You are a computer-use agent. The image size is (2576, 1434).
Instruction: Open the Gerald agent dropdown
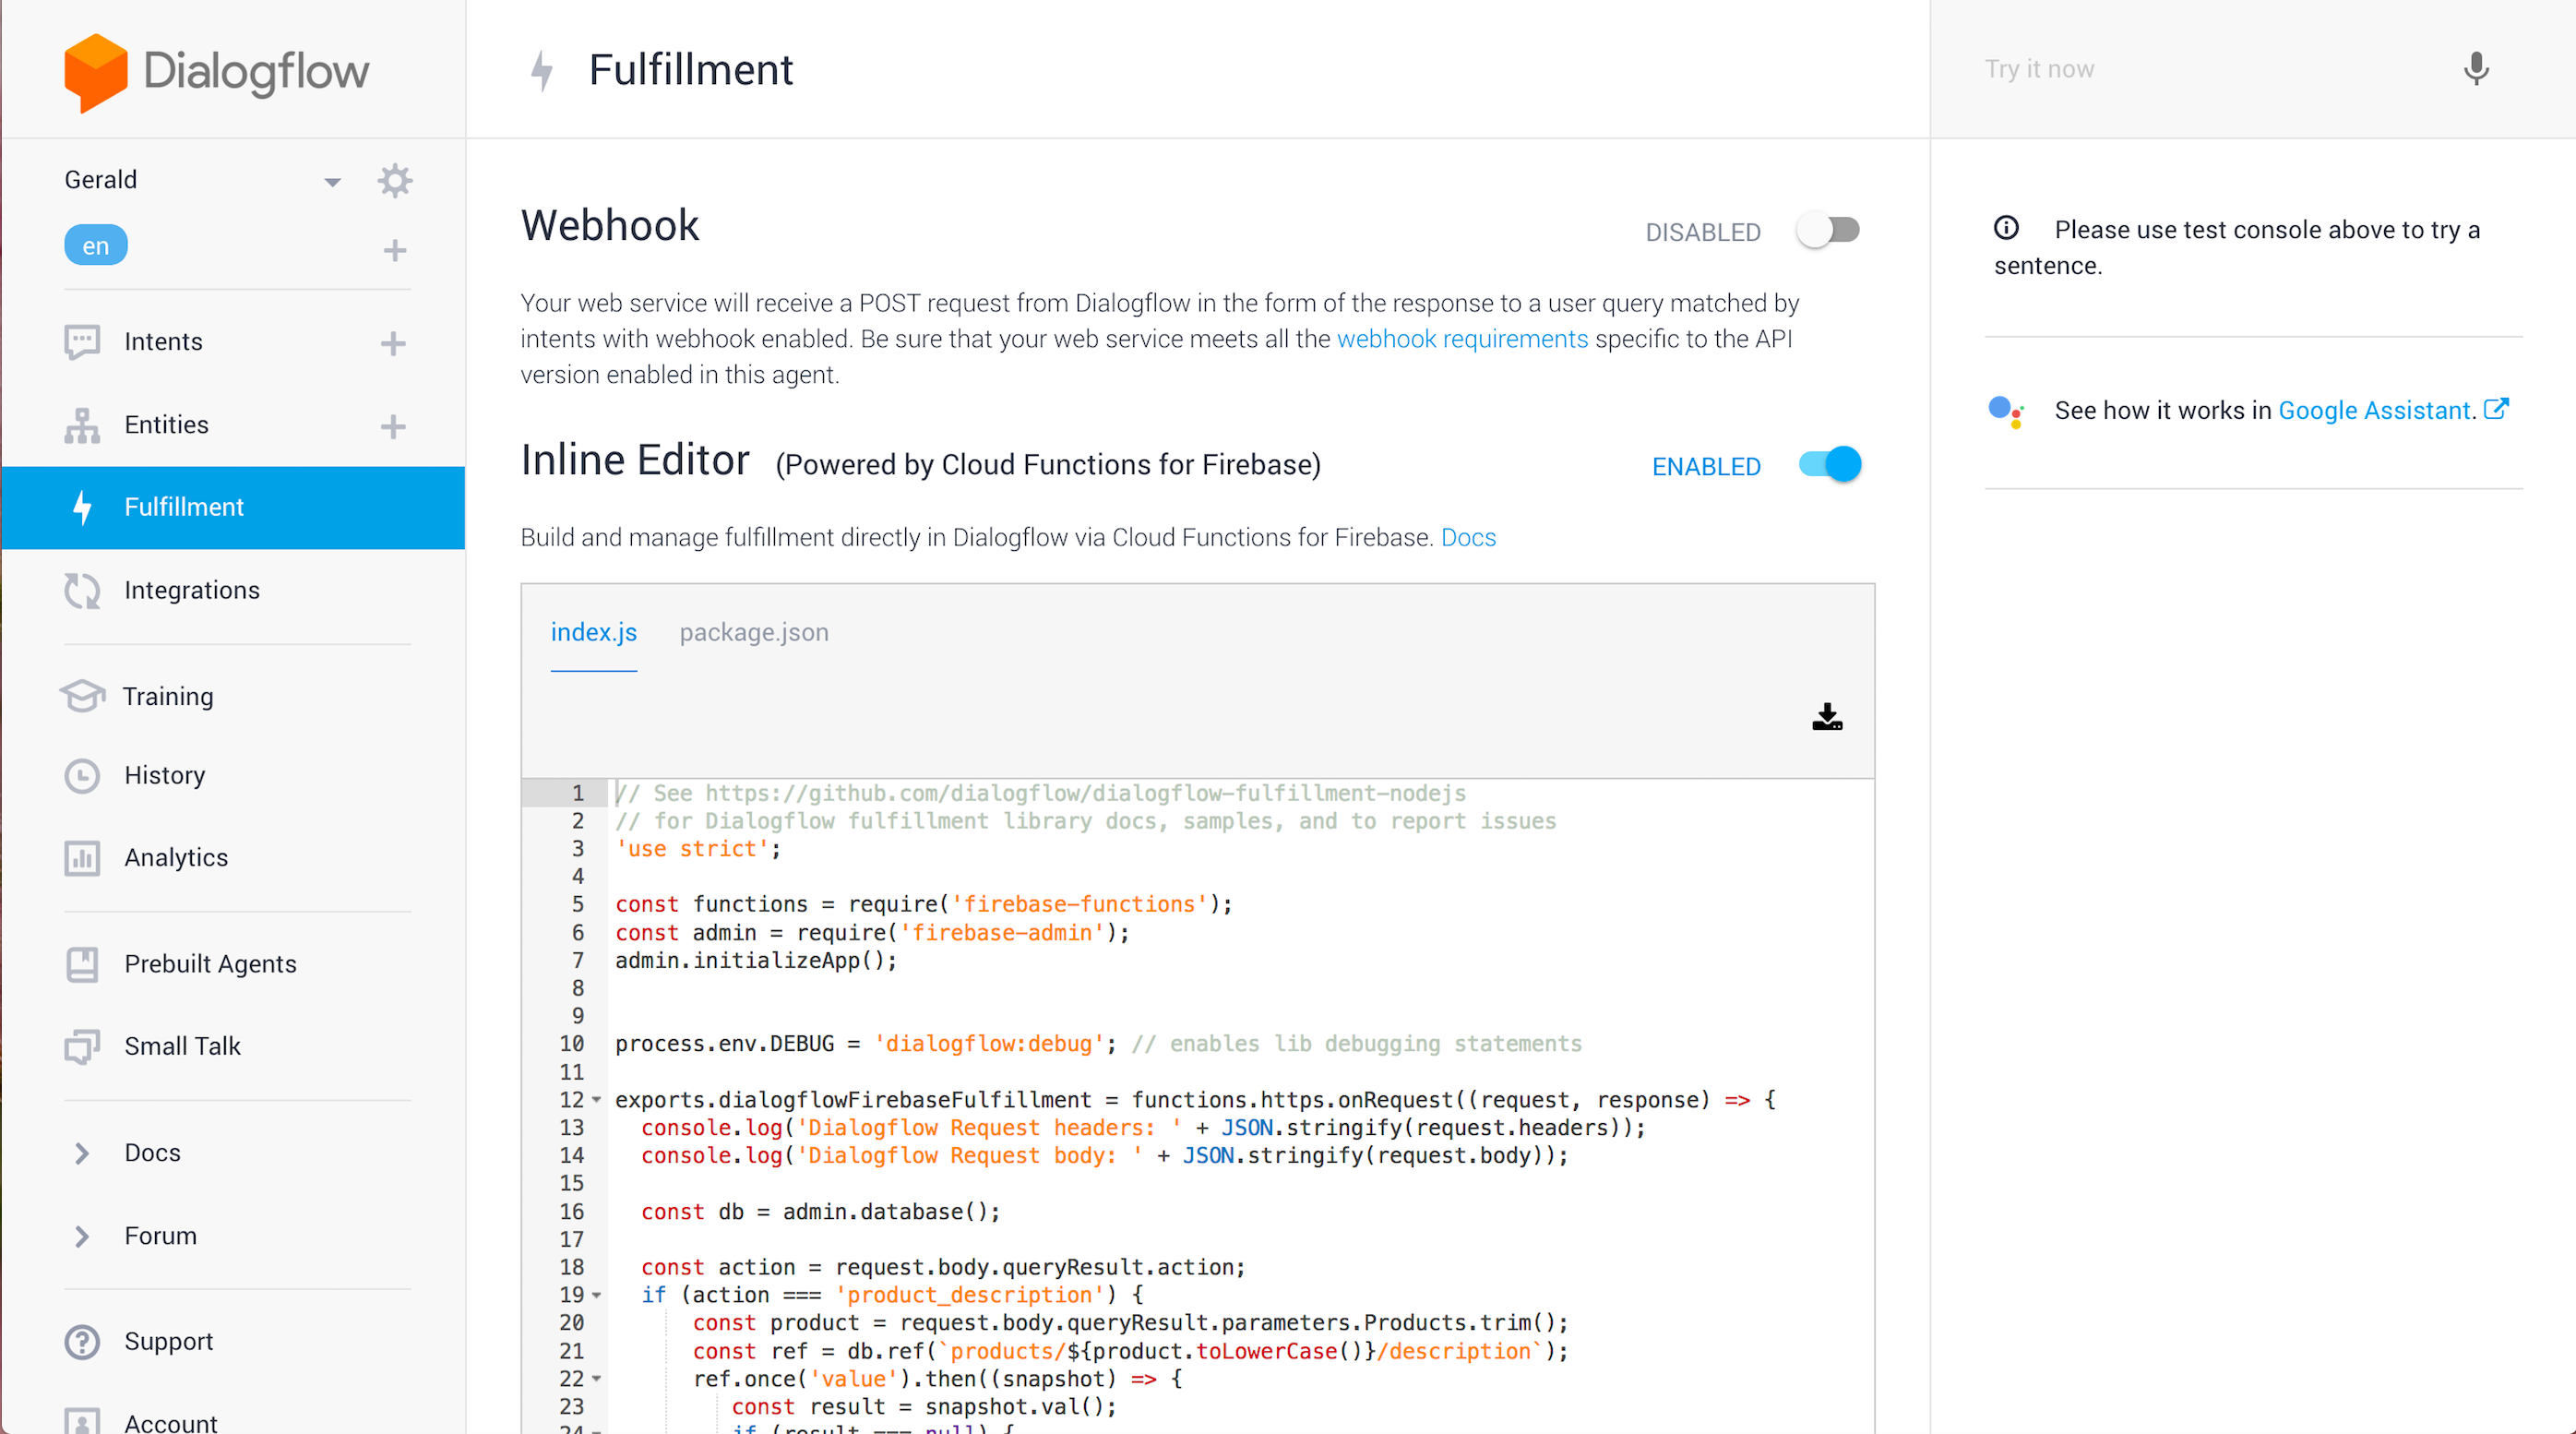pos(332,182)
